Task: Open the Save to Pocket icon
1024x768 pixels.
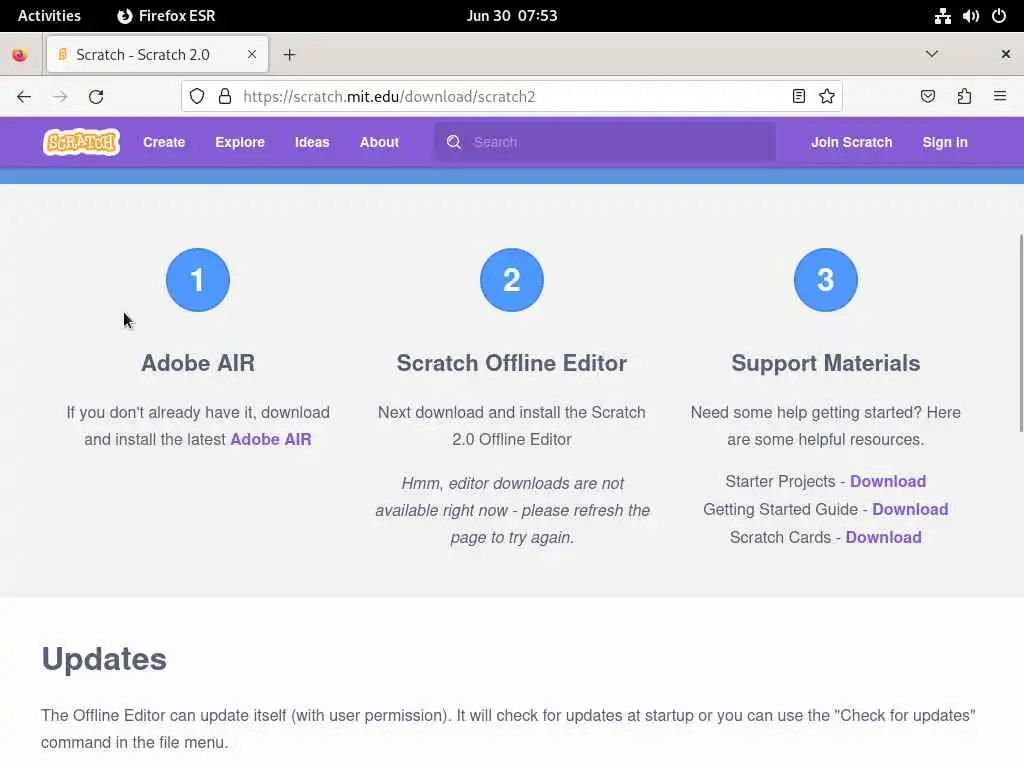Action: (927, 97)
